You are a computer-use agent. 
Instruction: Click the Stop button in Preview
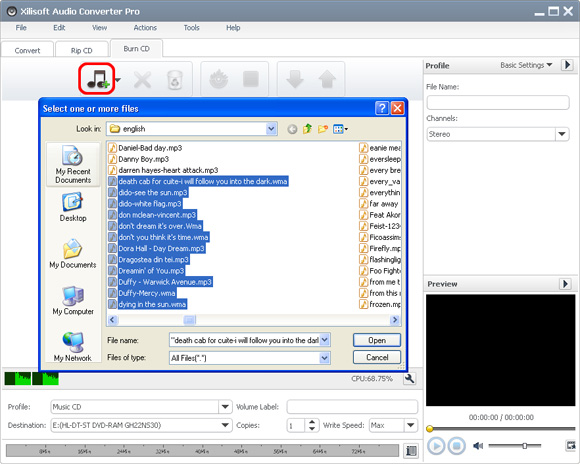click(457, 446)
